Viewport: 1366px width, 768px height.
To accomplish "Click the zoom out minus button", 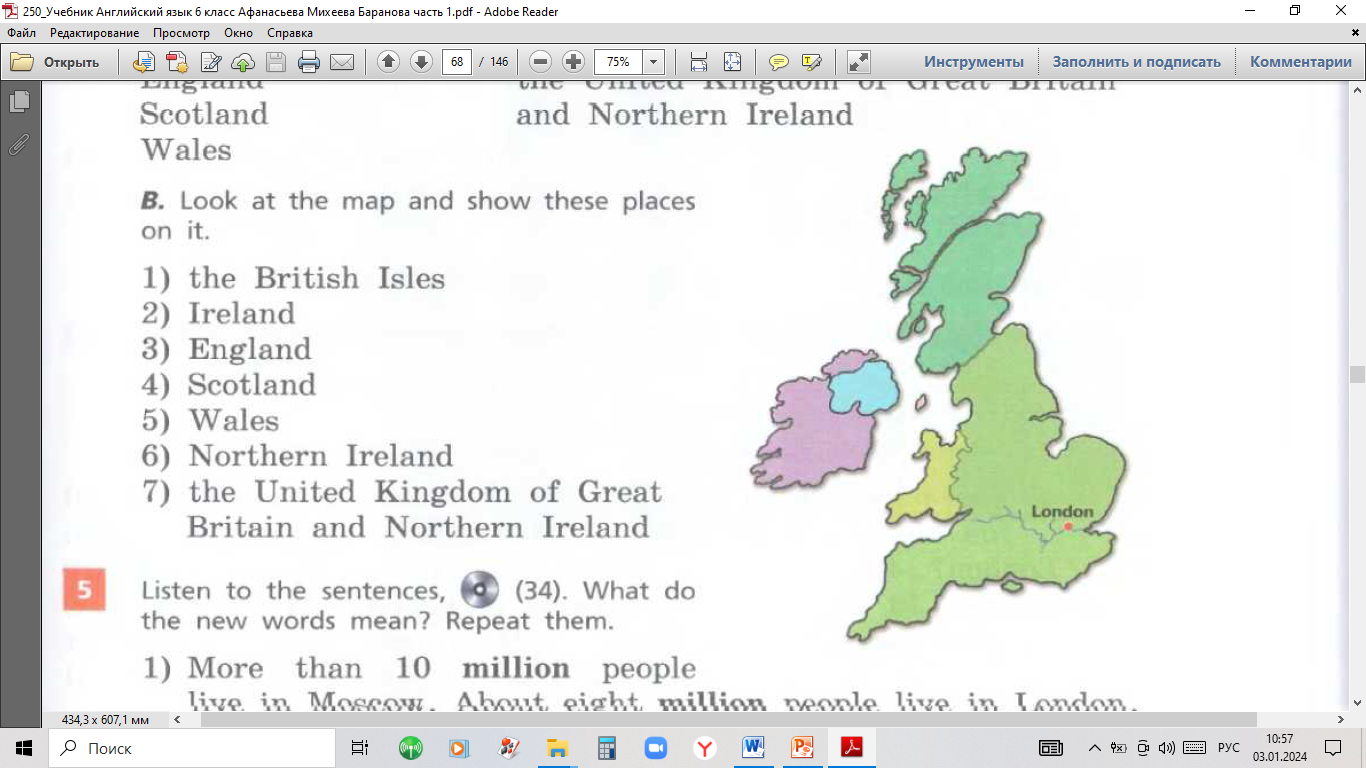I will 540,62.
